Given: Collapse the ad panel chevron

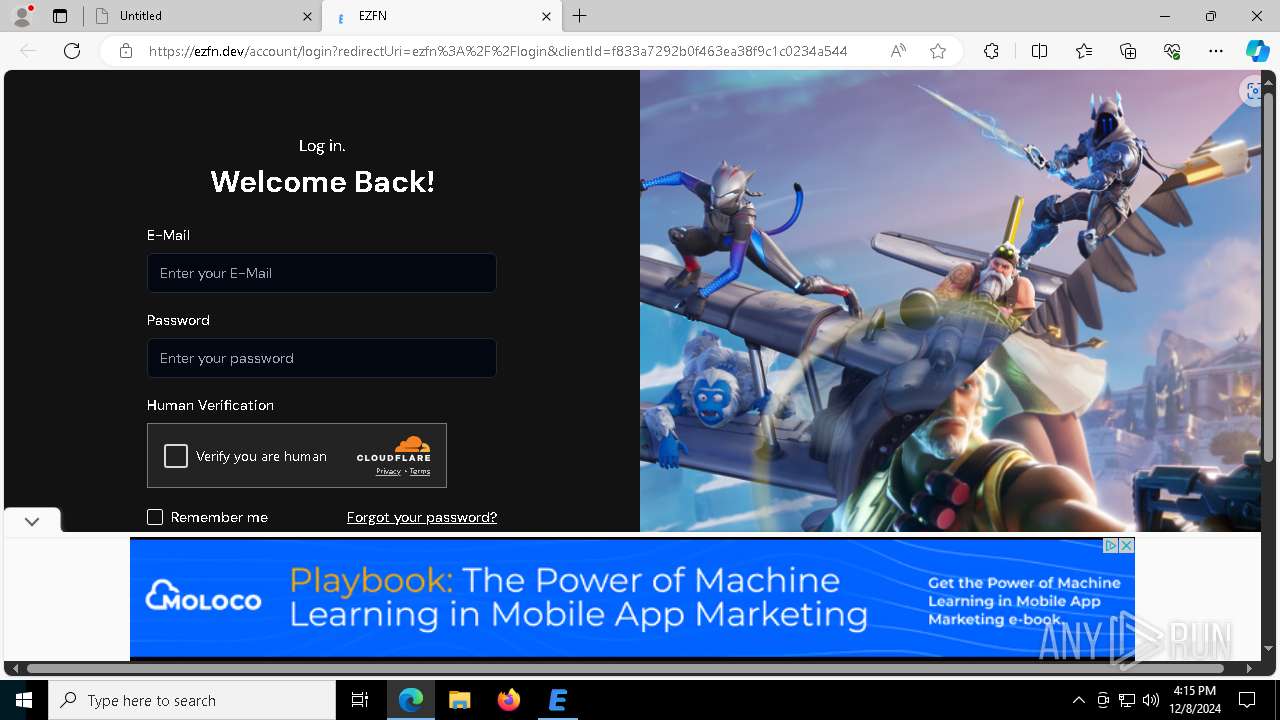Looking at the screenshot, I should pos(32,521).
